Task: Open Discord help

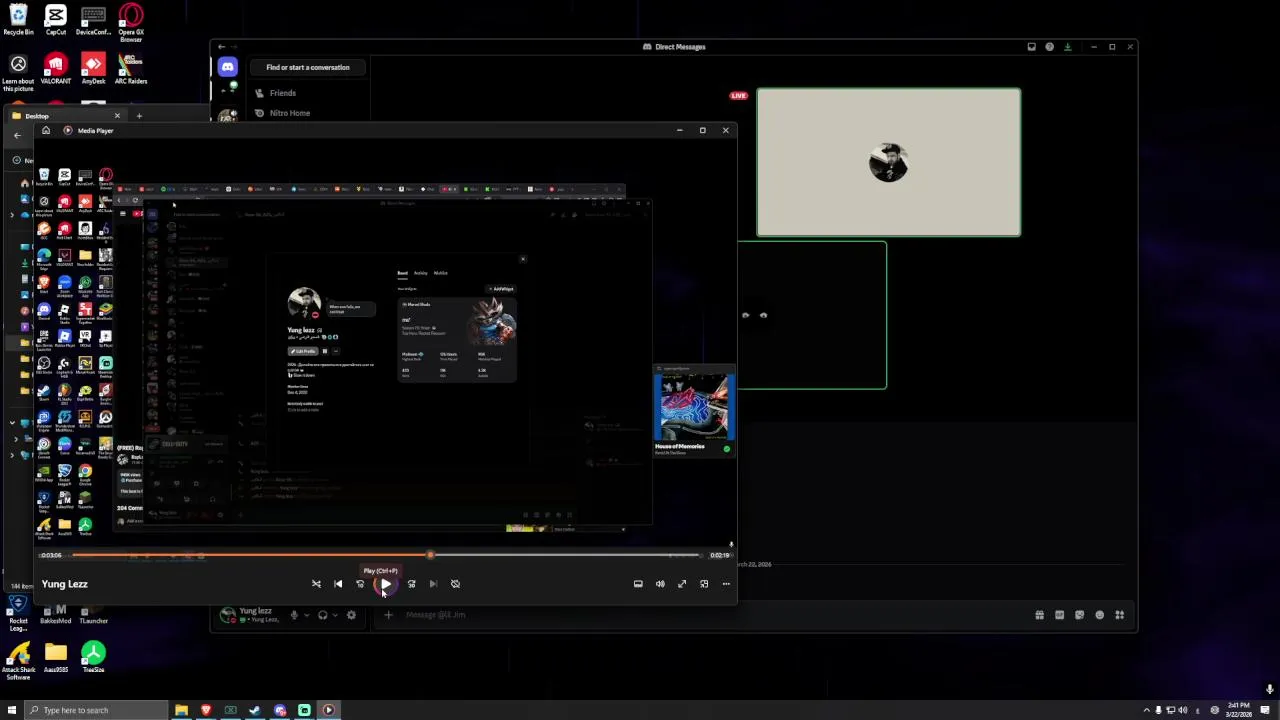Action: (1049, 47)
